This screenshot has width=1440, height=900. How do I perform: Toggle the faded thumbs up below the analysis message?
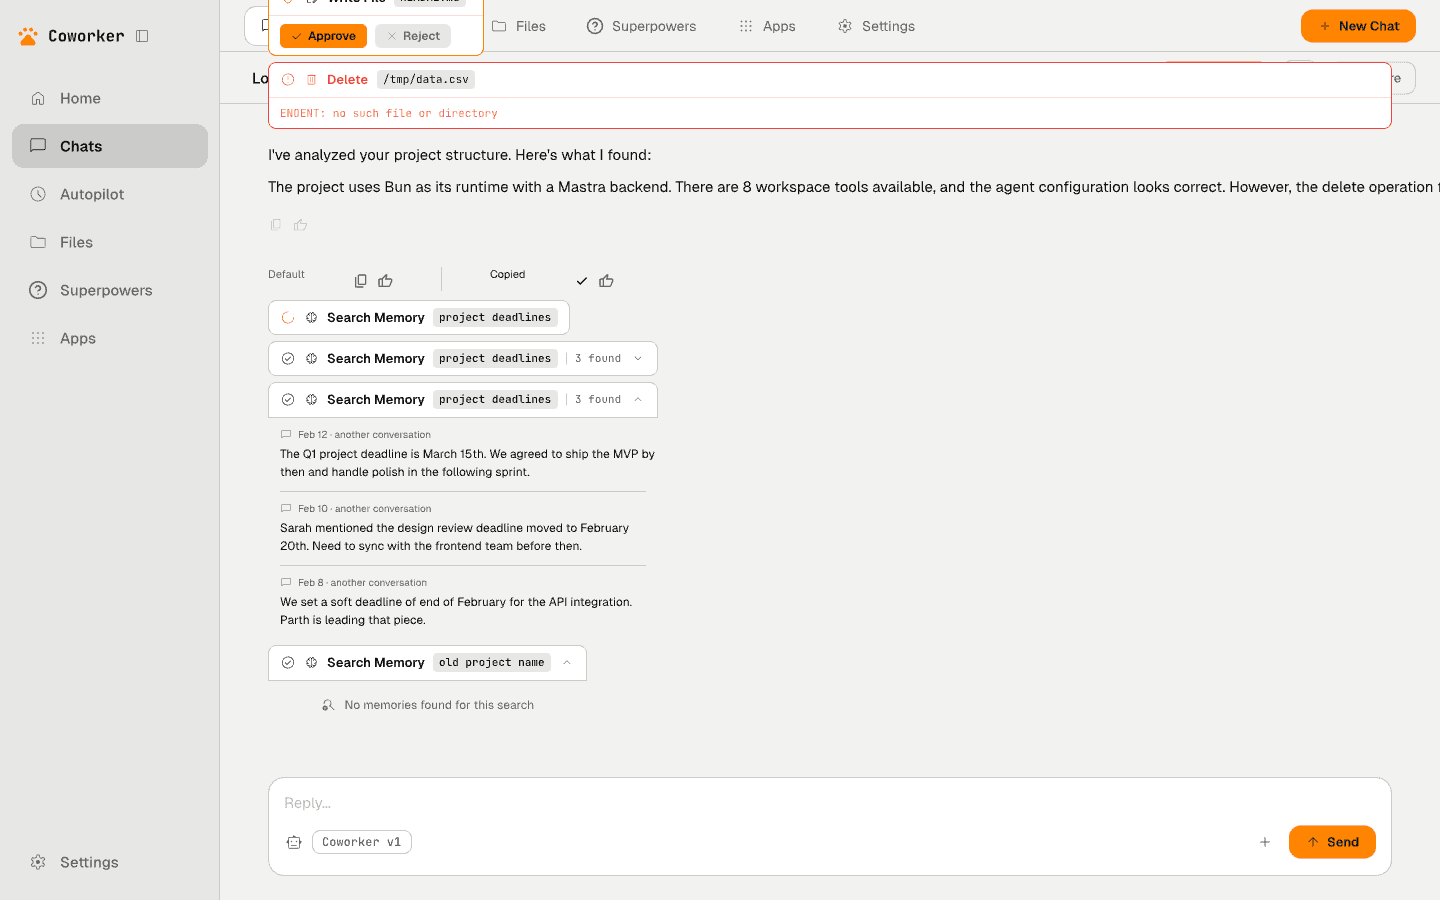[x=301, y=225]
